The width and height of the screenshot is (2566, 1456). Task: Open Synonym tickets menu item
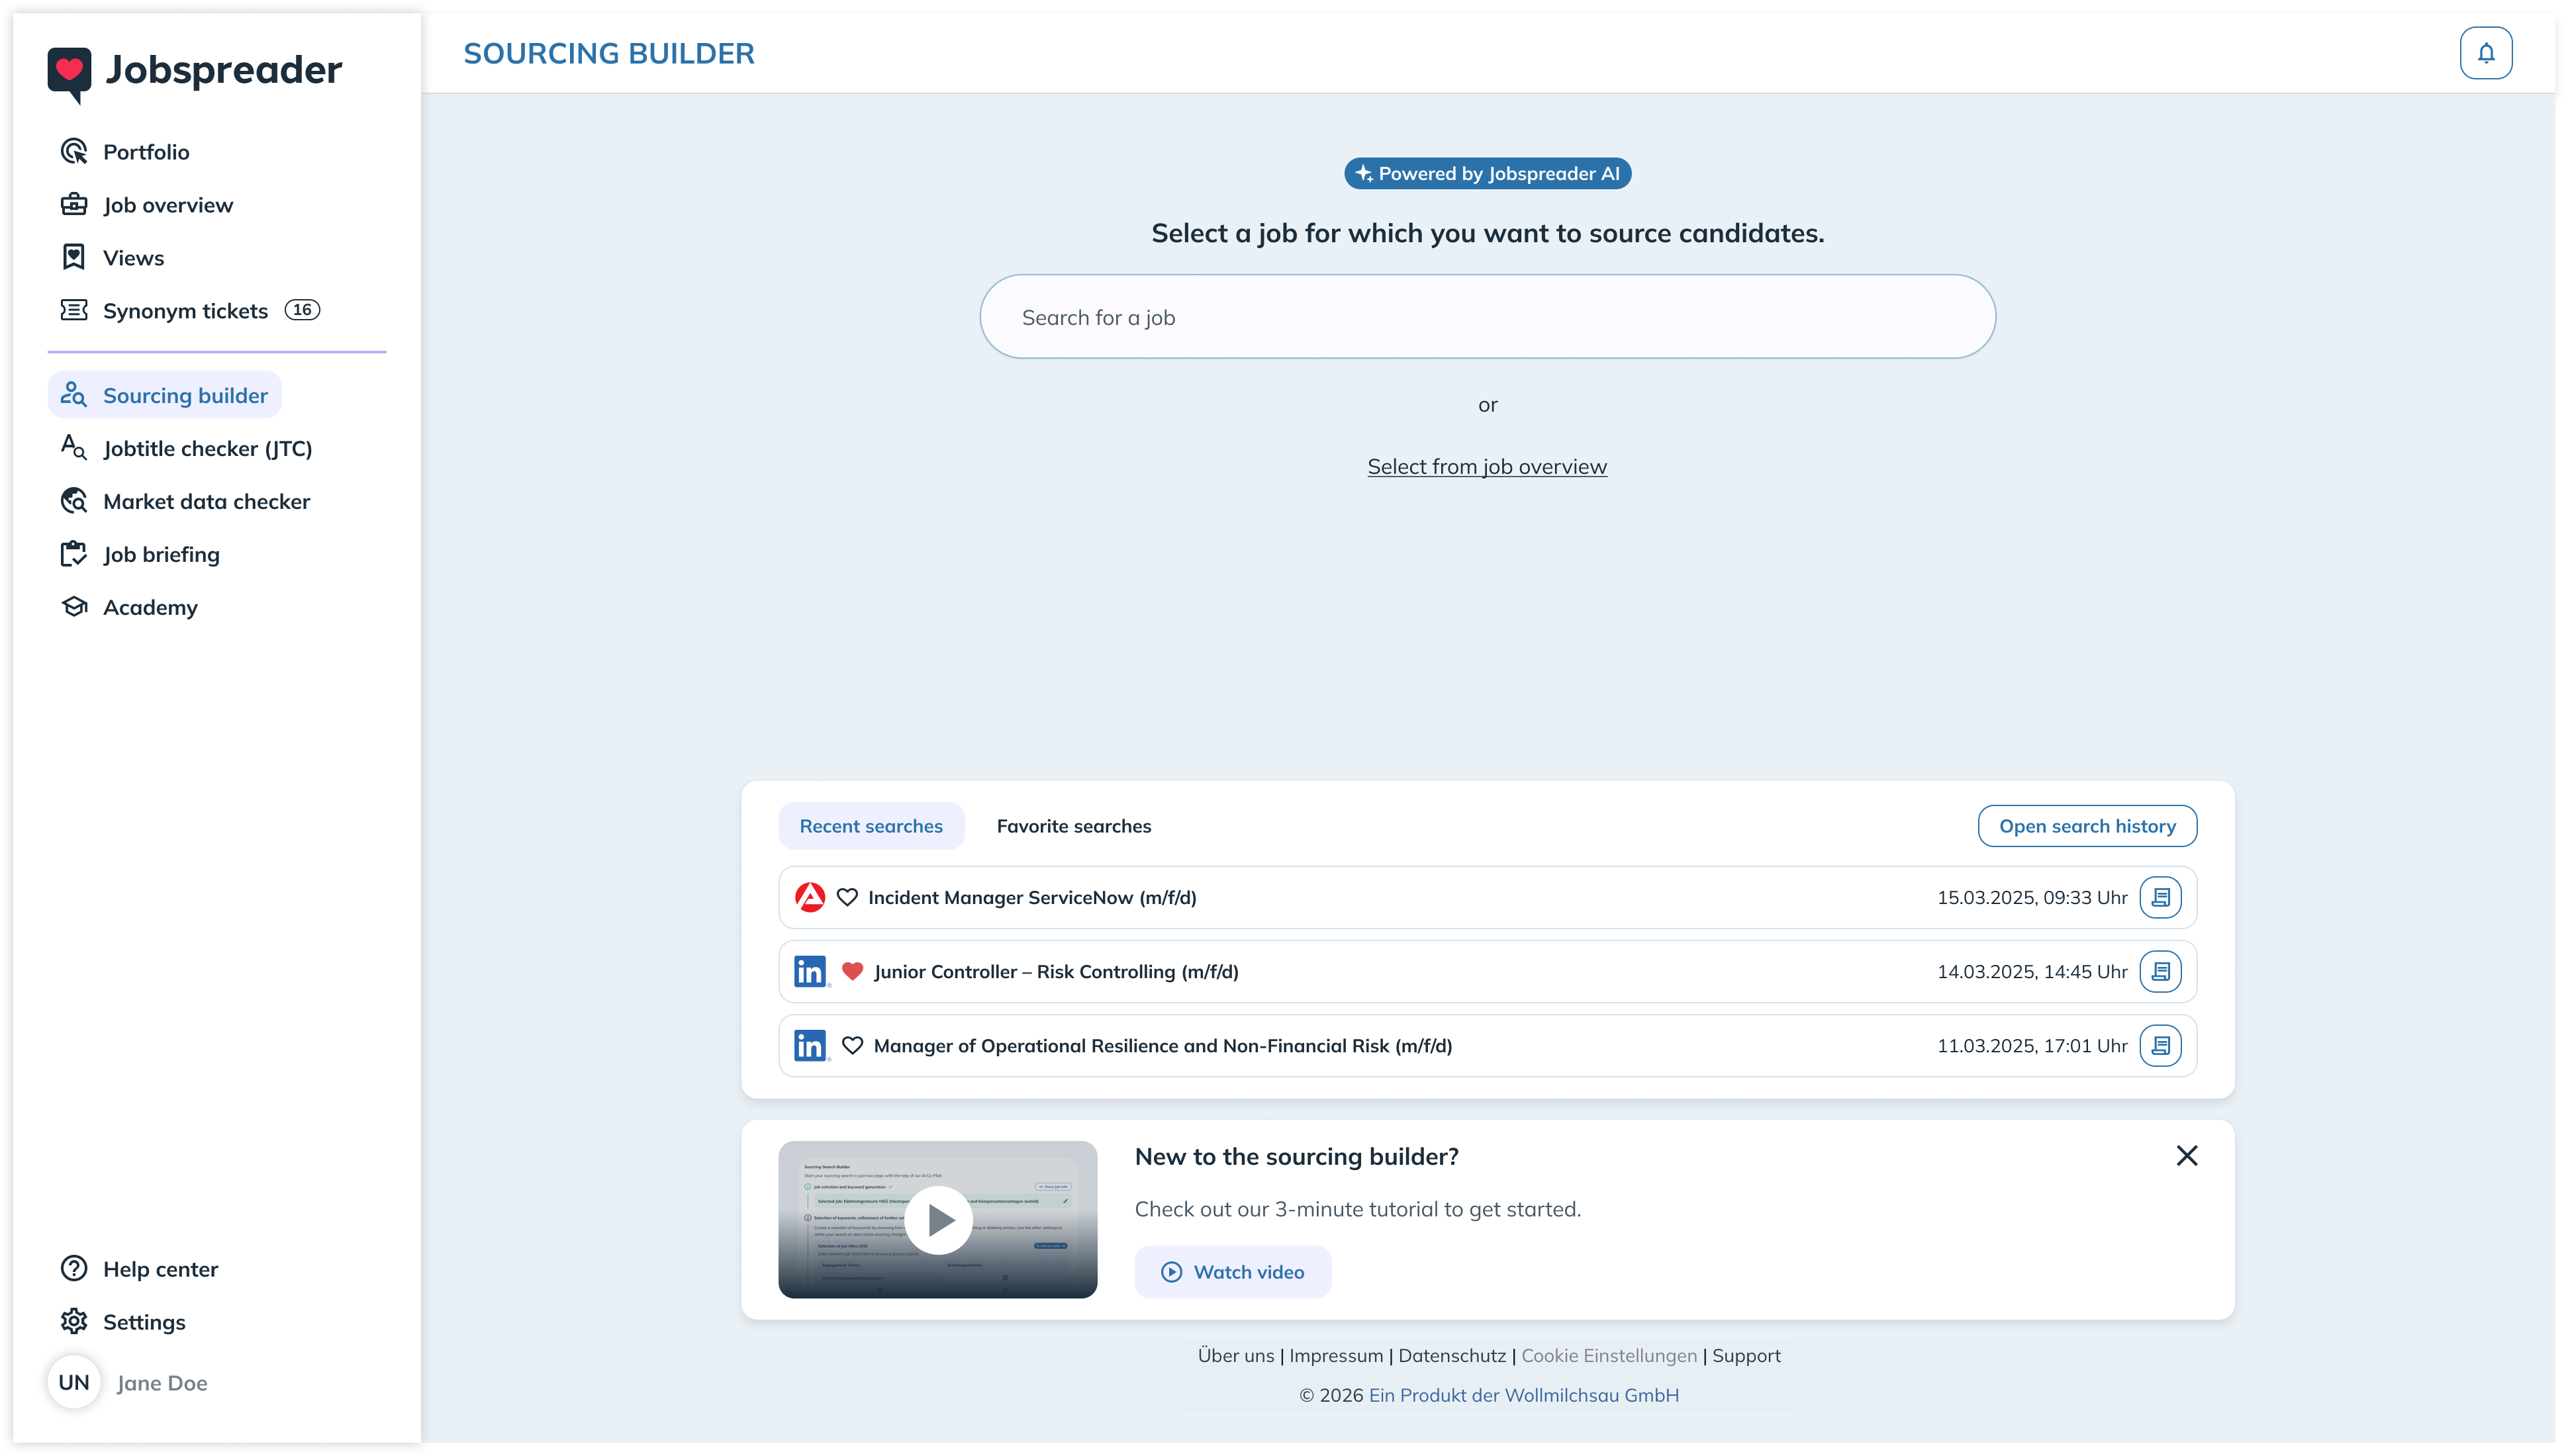click(x=186, y=311)
